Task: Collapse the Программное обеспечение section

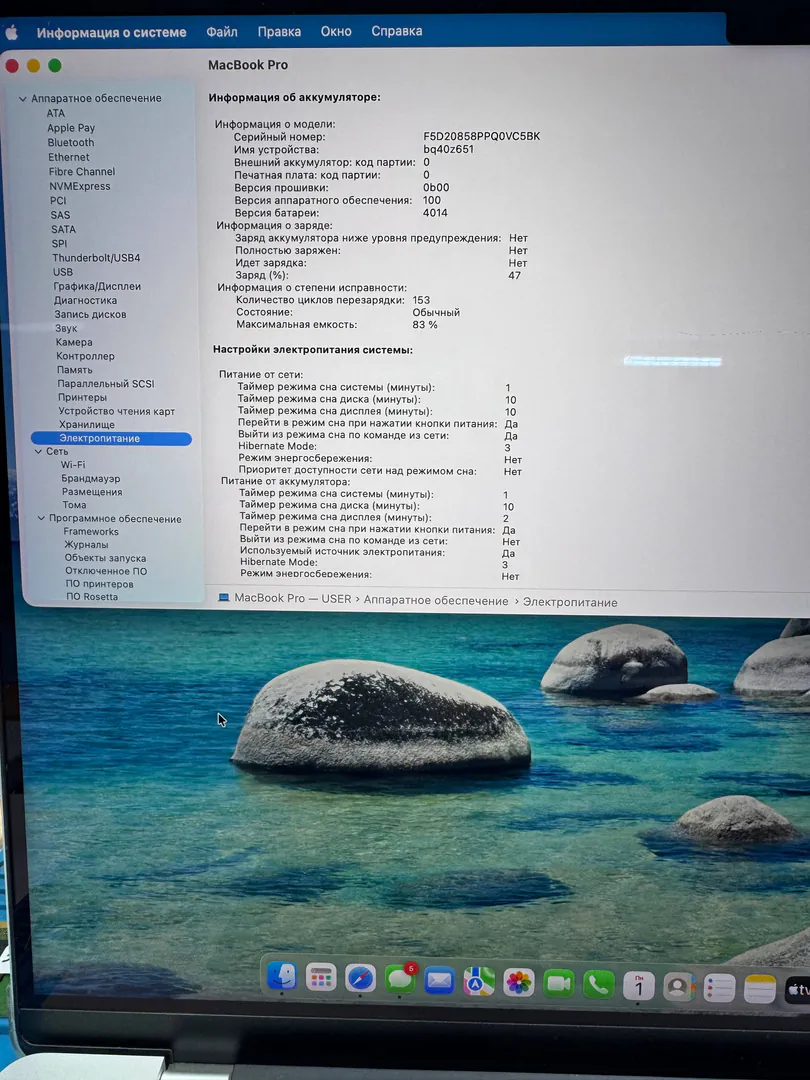Action: pos(41,518)
